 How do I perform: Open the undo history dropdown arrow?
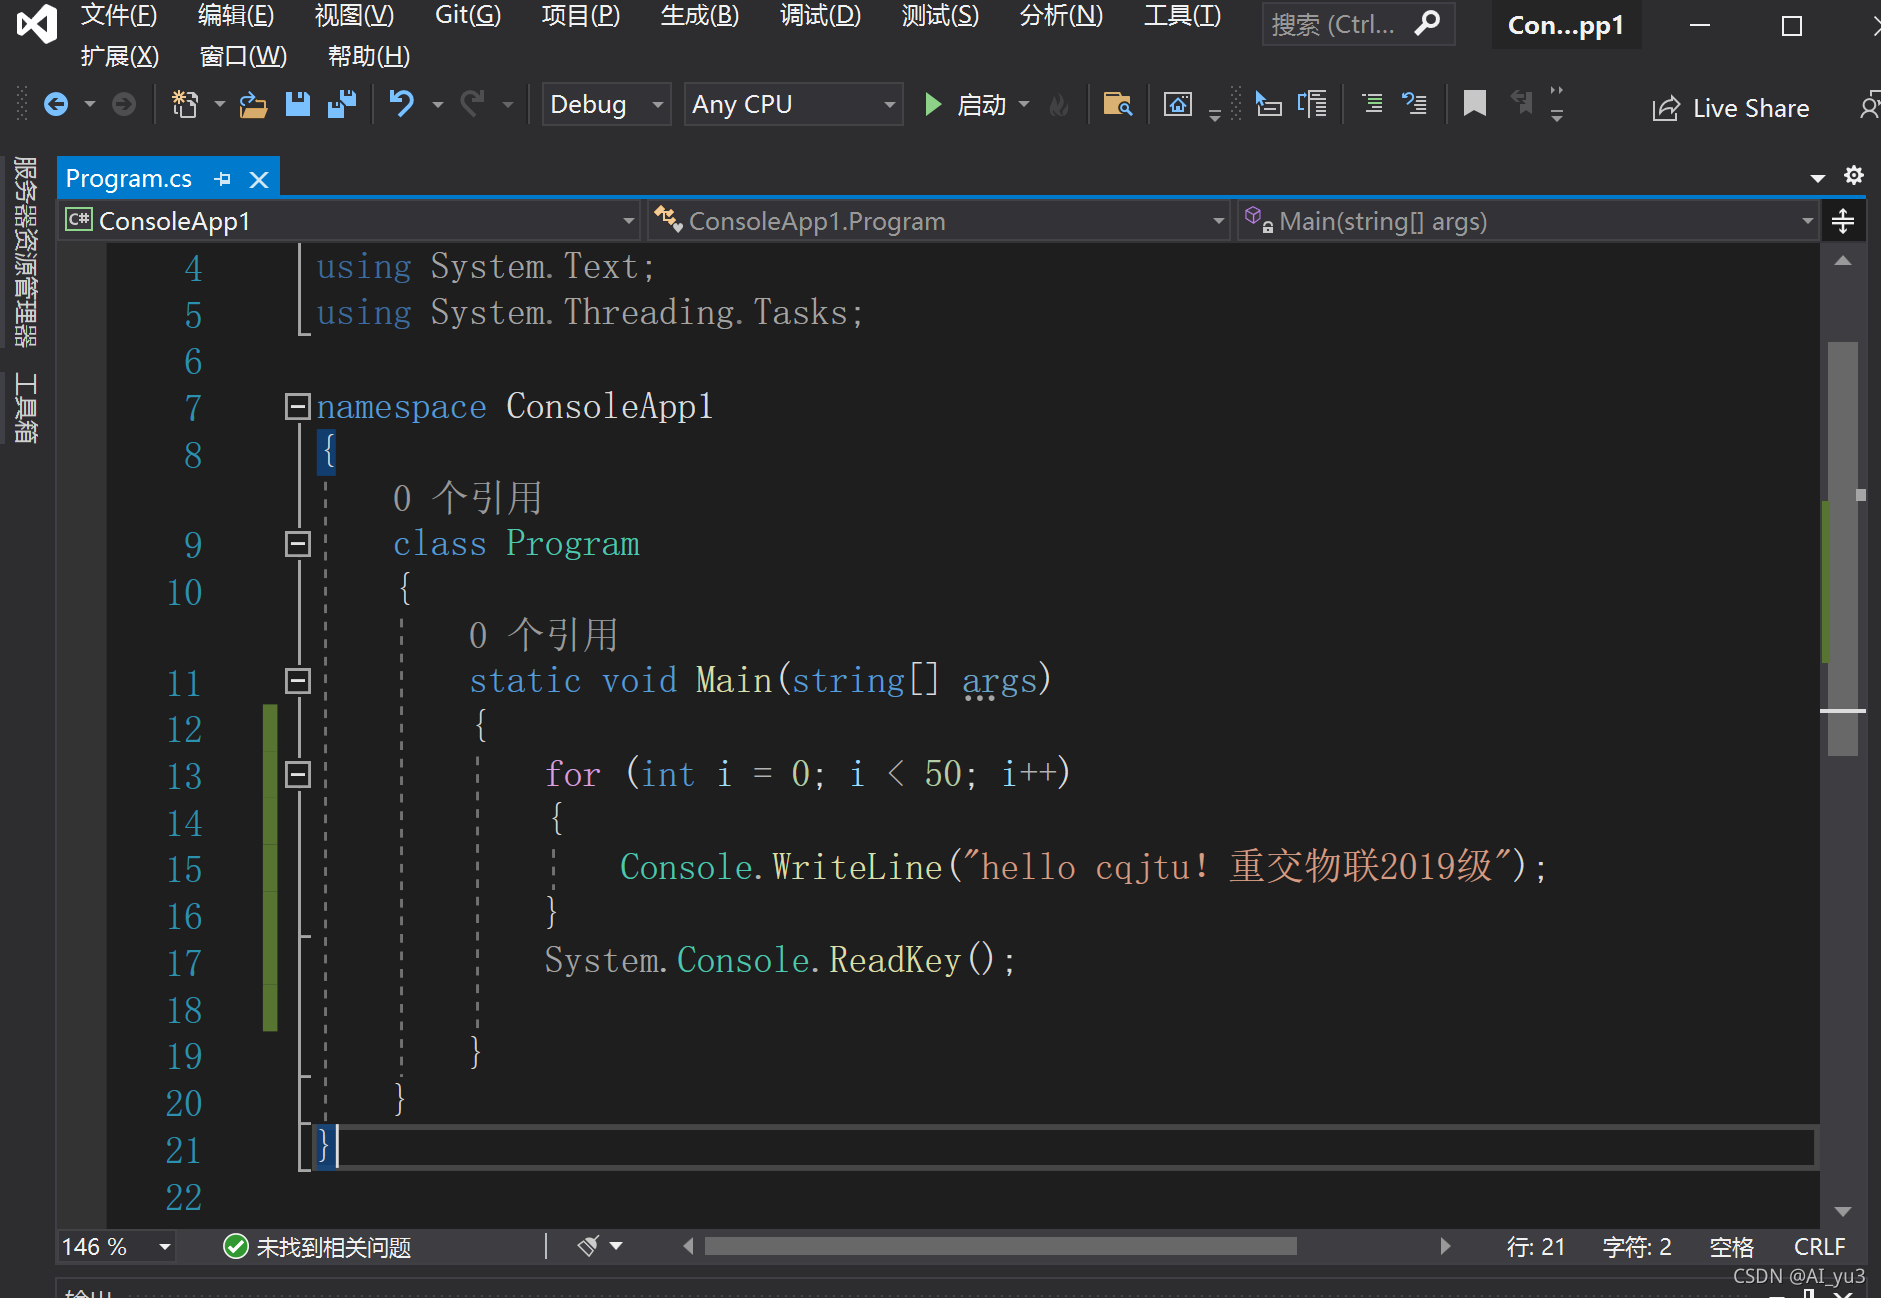coord(437,104)
